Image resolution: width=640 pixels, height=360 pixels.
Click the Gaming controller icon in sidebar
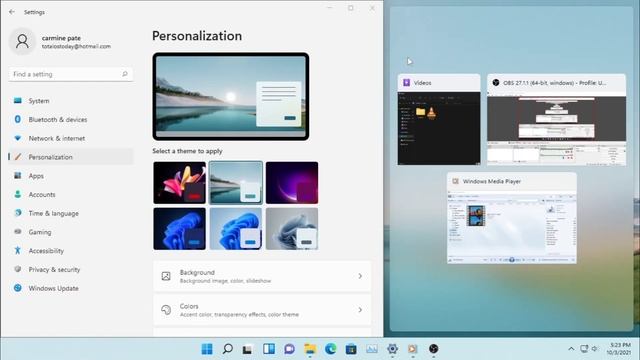click(18, 232)
